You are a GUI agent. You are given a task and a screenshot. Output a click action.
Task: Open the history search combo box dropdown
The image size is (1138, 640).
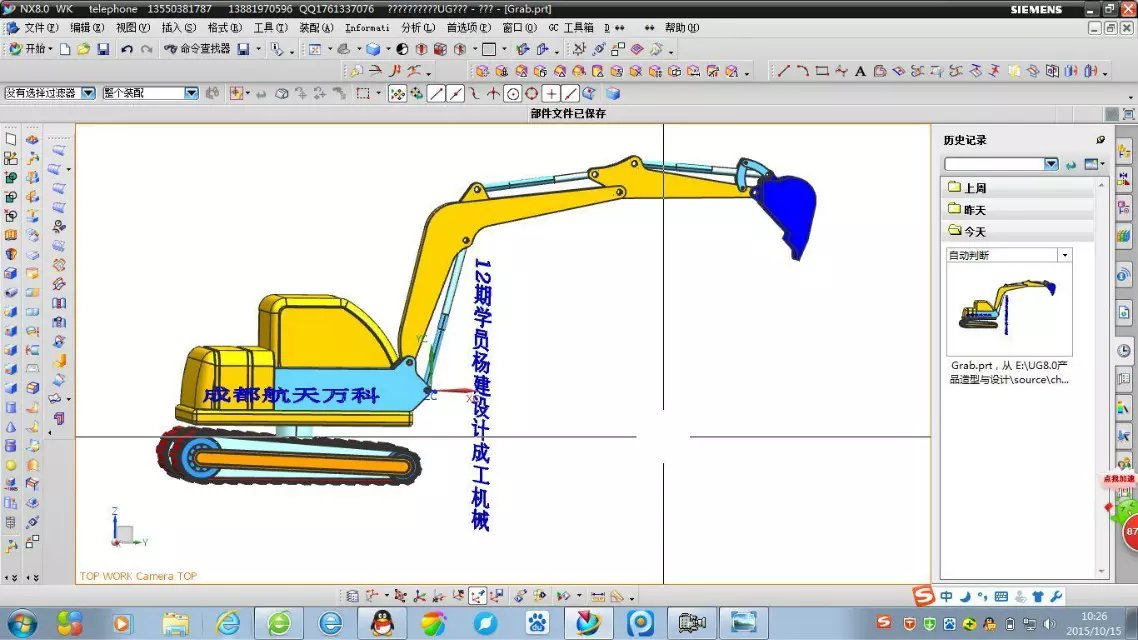click(x=1051, y=164)
